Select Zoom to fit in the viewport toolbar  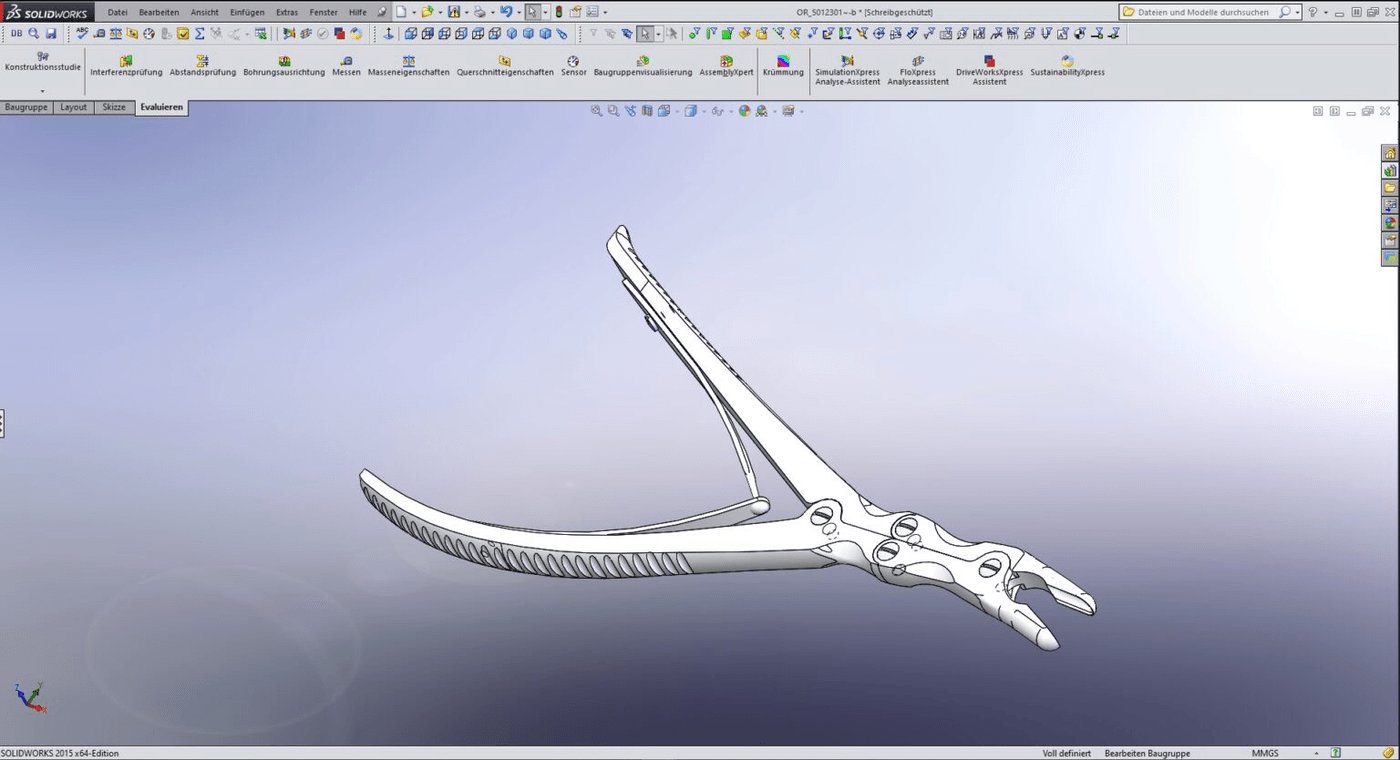(x=596, y=111)
